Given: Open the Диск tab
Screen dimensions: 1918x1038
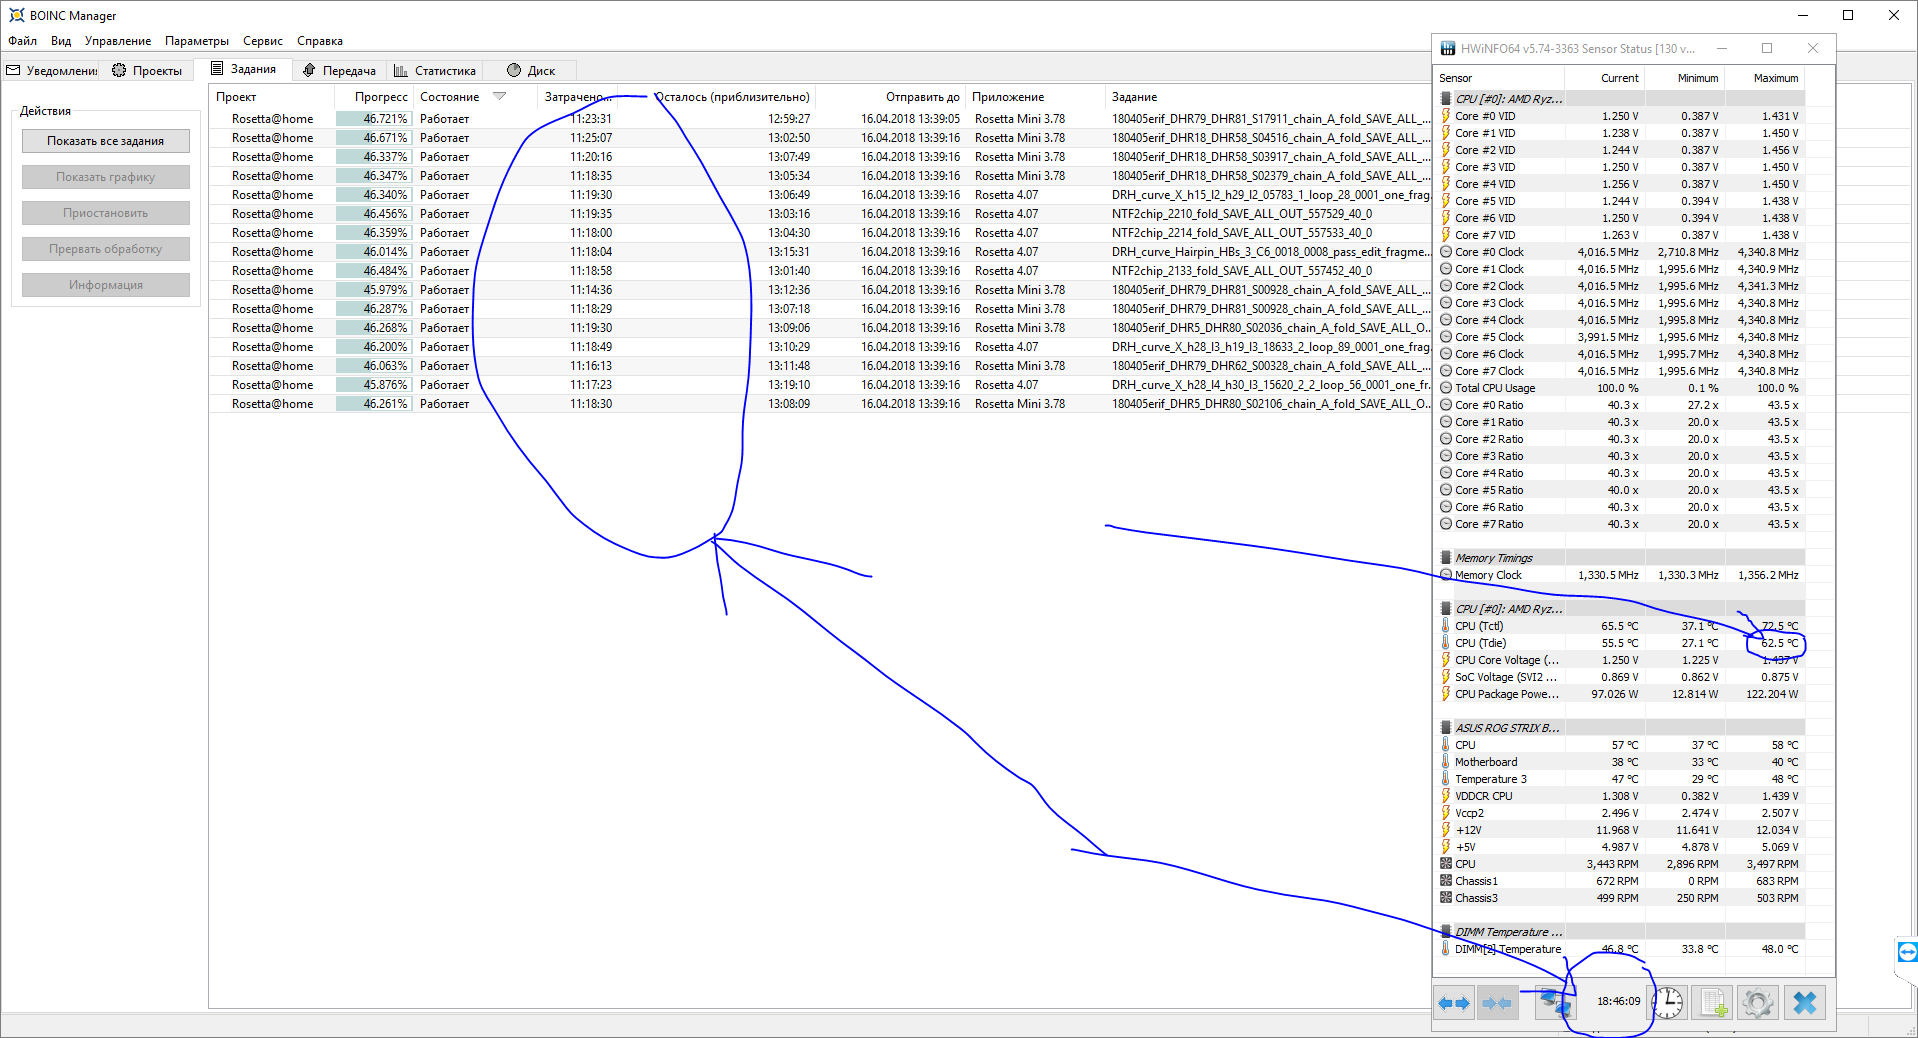Looking at the screenshot, I should point(530,71).
